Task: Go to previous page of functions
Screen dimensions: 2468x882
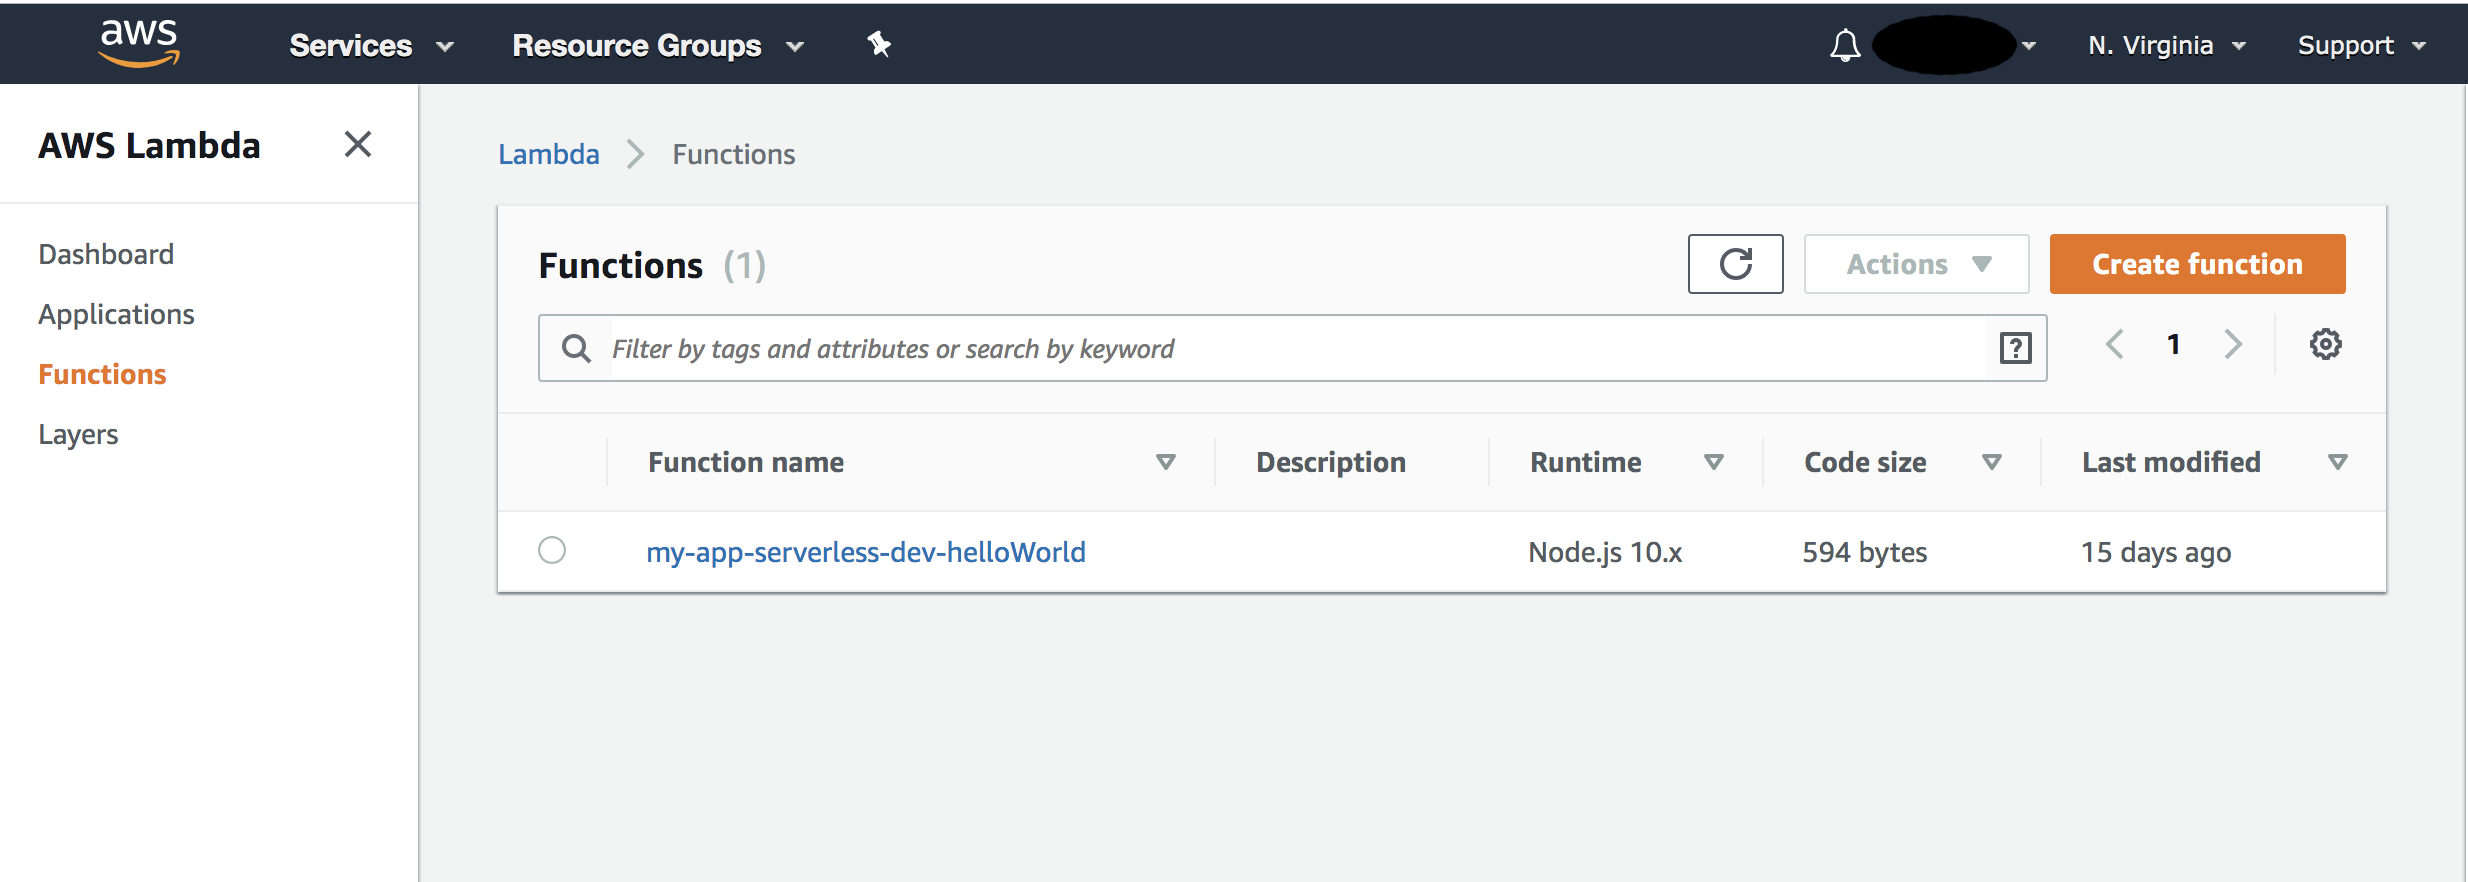Action: click(2114, 344)
